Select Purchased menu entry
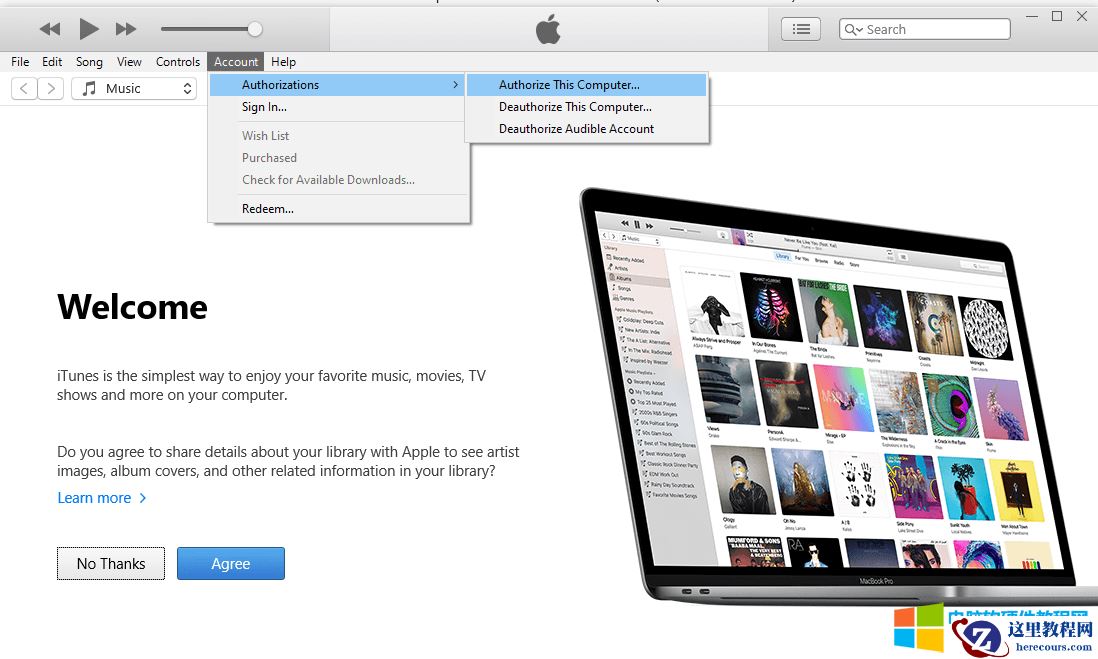Image resolution: width=1098 pixels, height=659 pixels. [337, 158]
